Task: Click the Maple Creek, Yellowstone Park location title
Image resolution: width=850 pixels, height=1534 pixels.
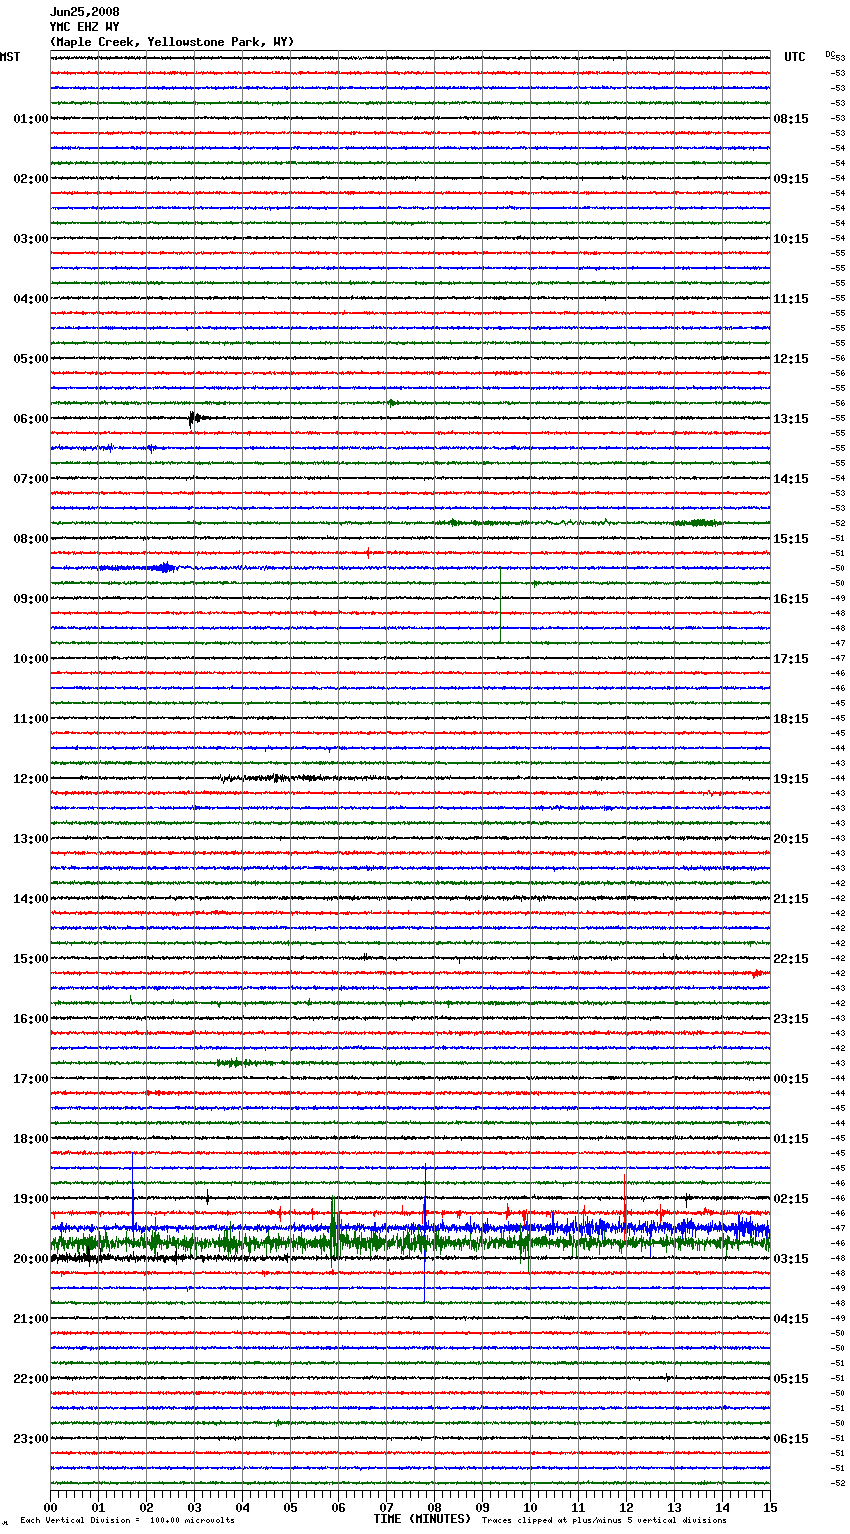Action: pyautogui.click(x=172, y=42)
